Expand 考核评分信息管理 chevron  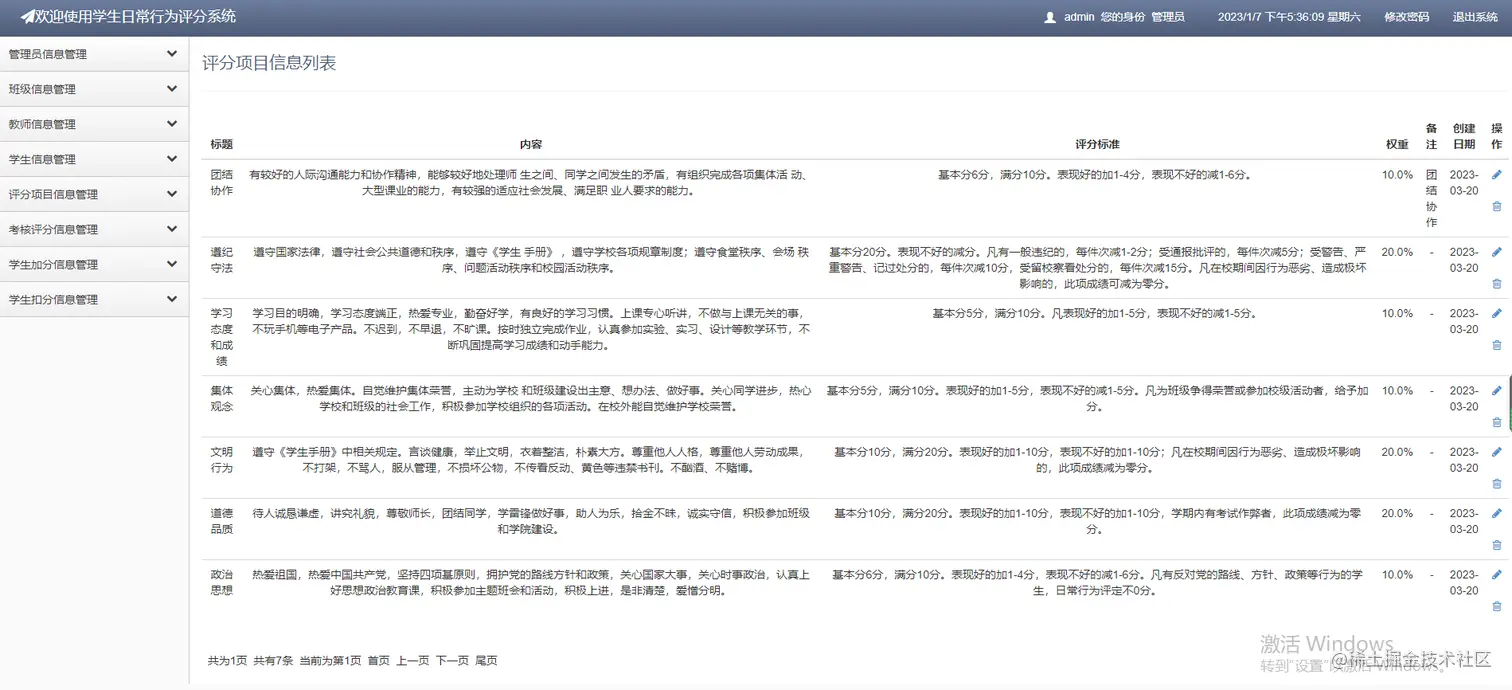click(172, 229)
